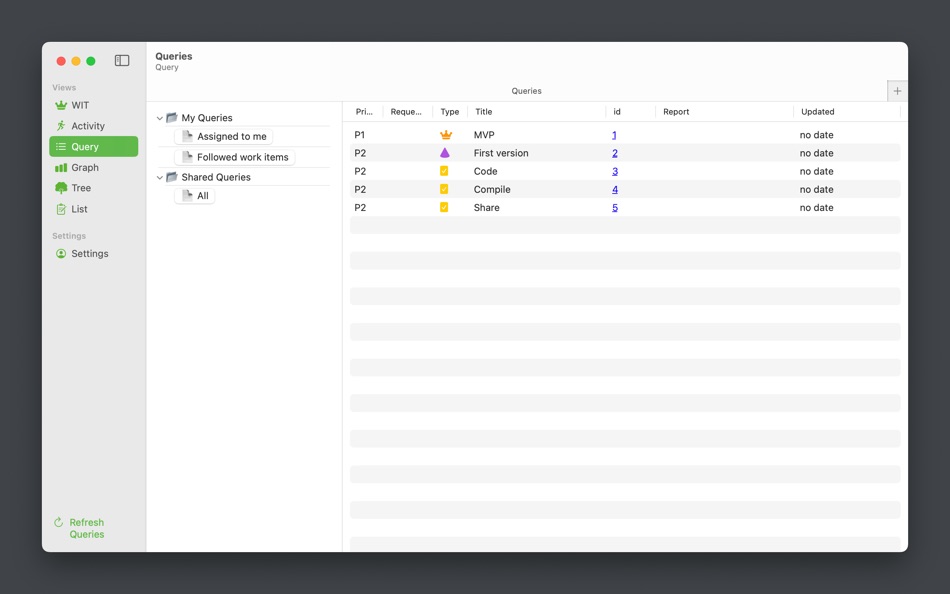Click the no date cell in MVP row
This screenshot has height=594, width=950.
point(816,135)
